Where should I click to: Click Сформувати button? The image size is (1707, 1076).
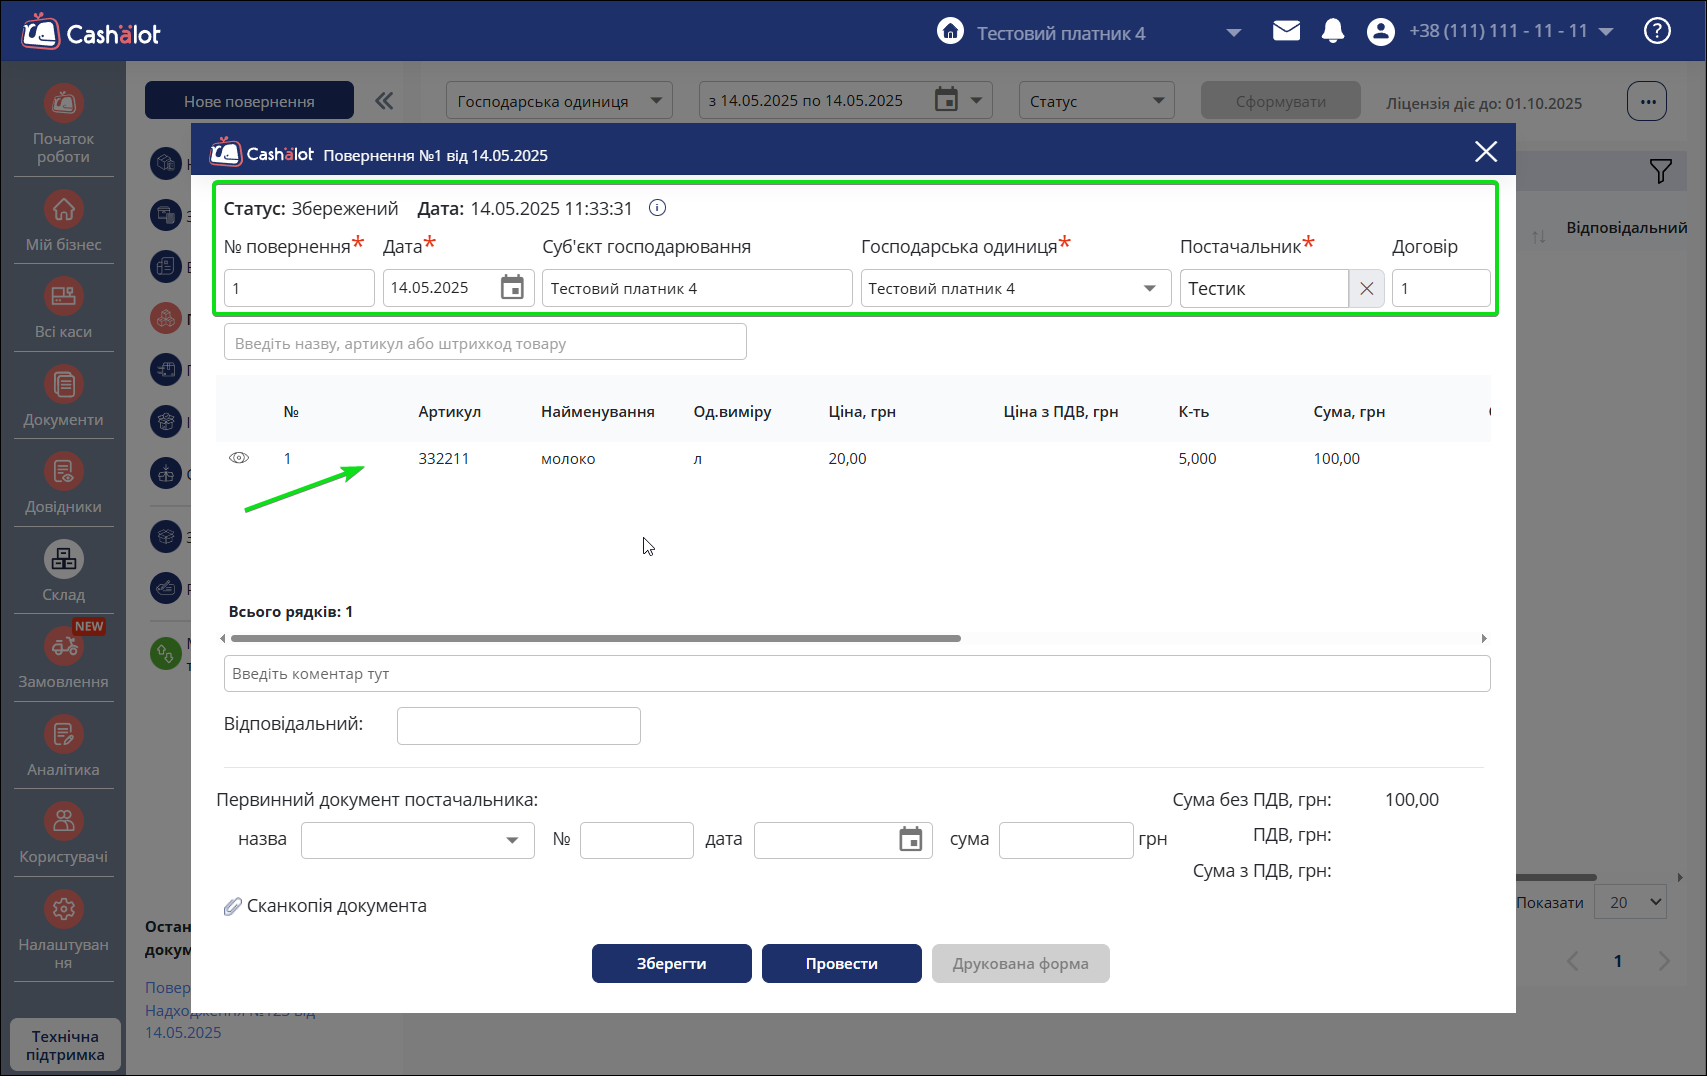pos(1281,101)
